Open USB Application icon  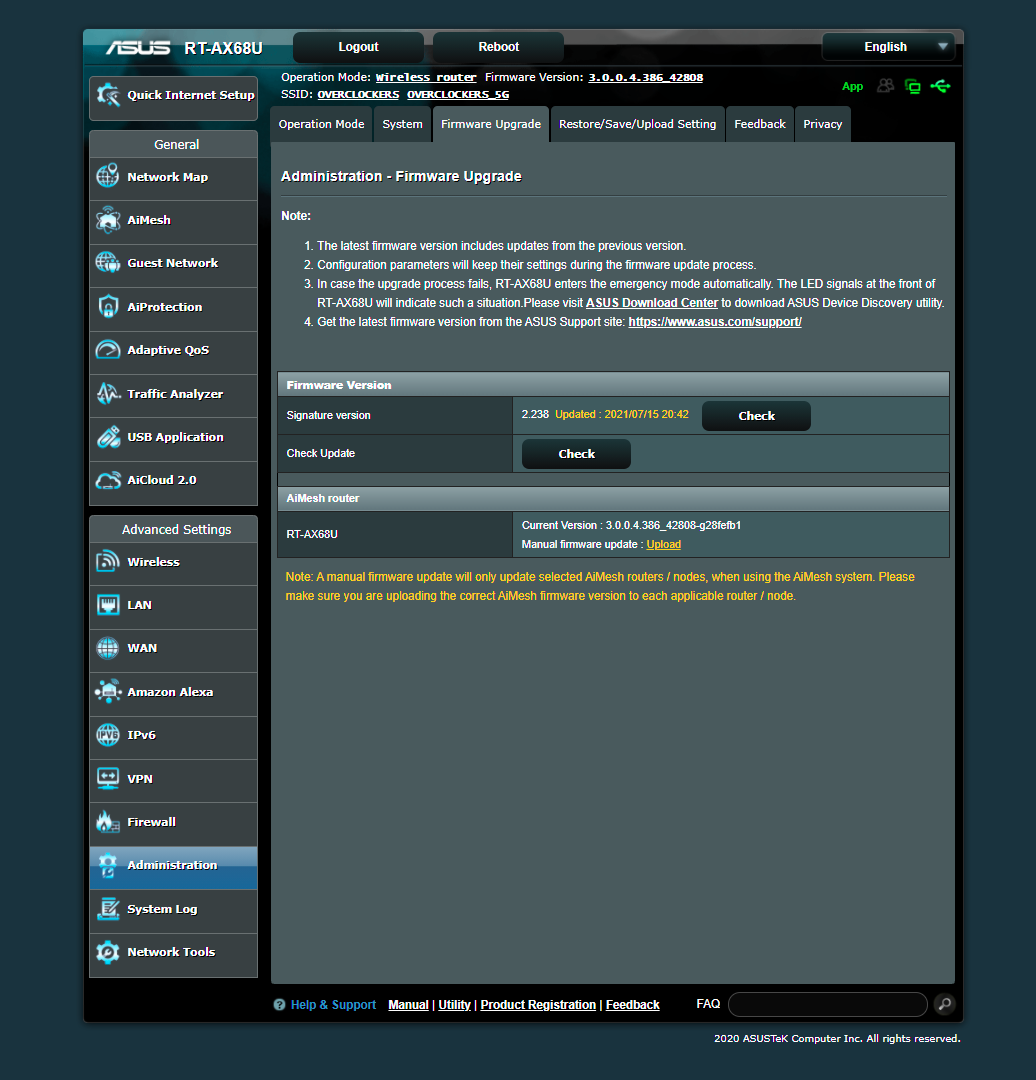click(x=107, y=437)
